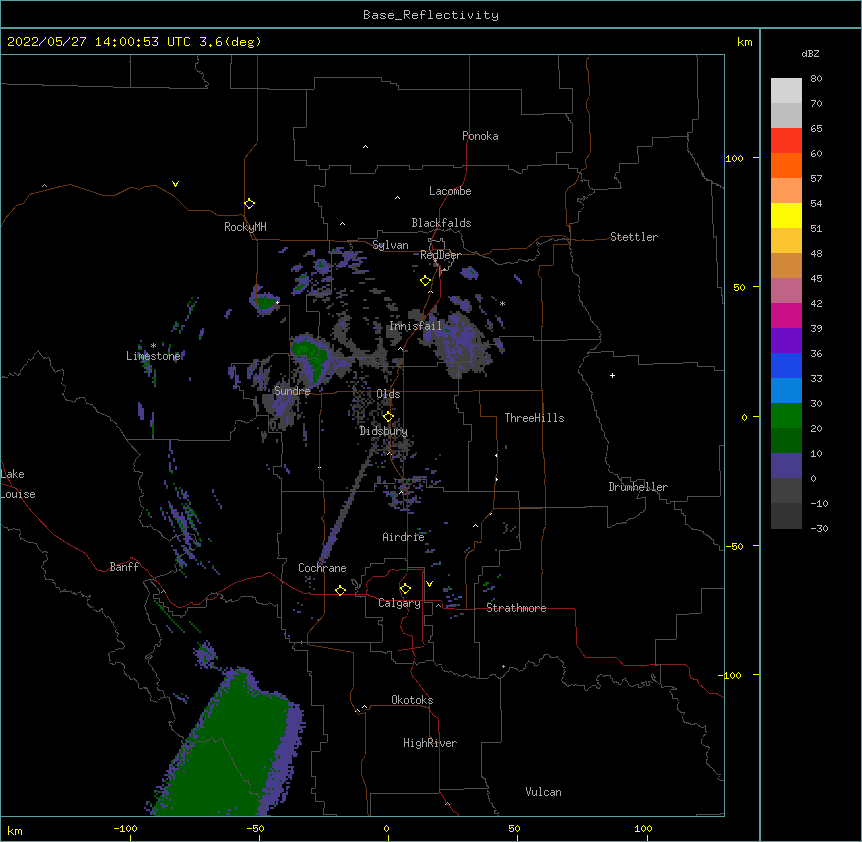Click the Drumheller label
Image resolution: width=862 pixels, height=842 pixels.
coord(638,487)
